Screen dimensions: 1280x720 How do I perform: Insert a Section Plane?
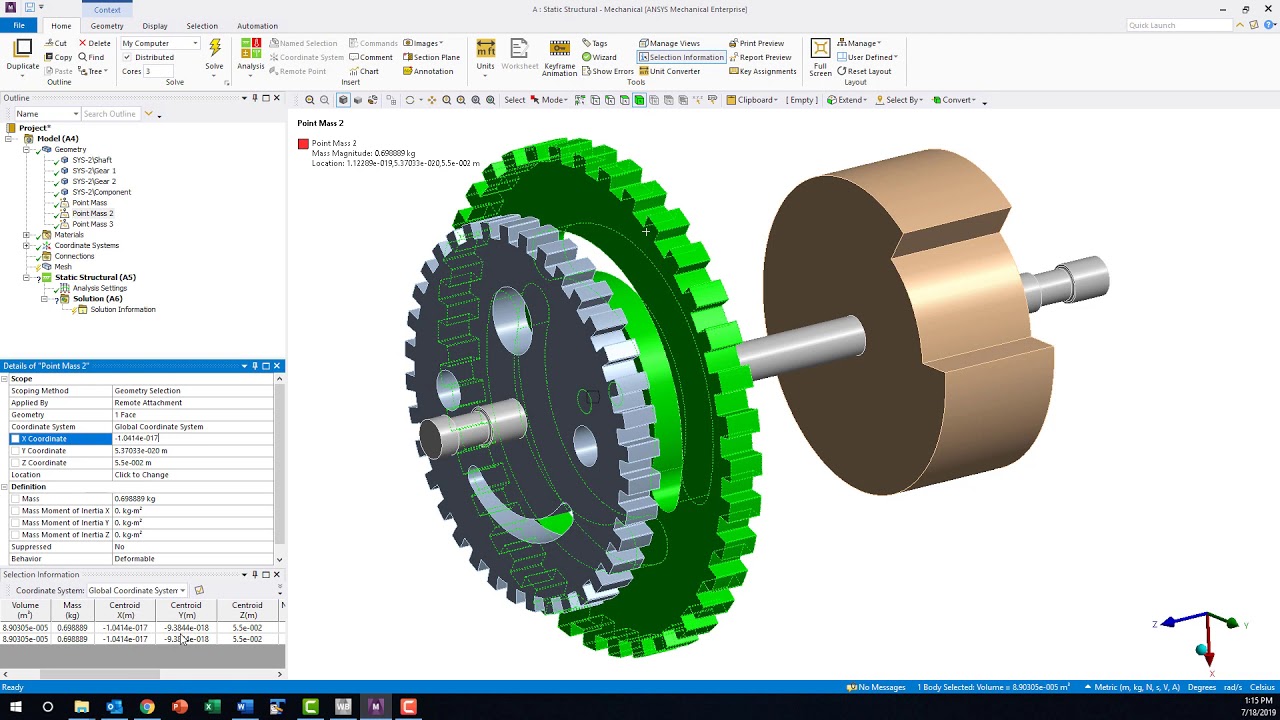431,57
